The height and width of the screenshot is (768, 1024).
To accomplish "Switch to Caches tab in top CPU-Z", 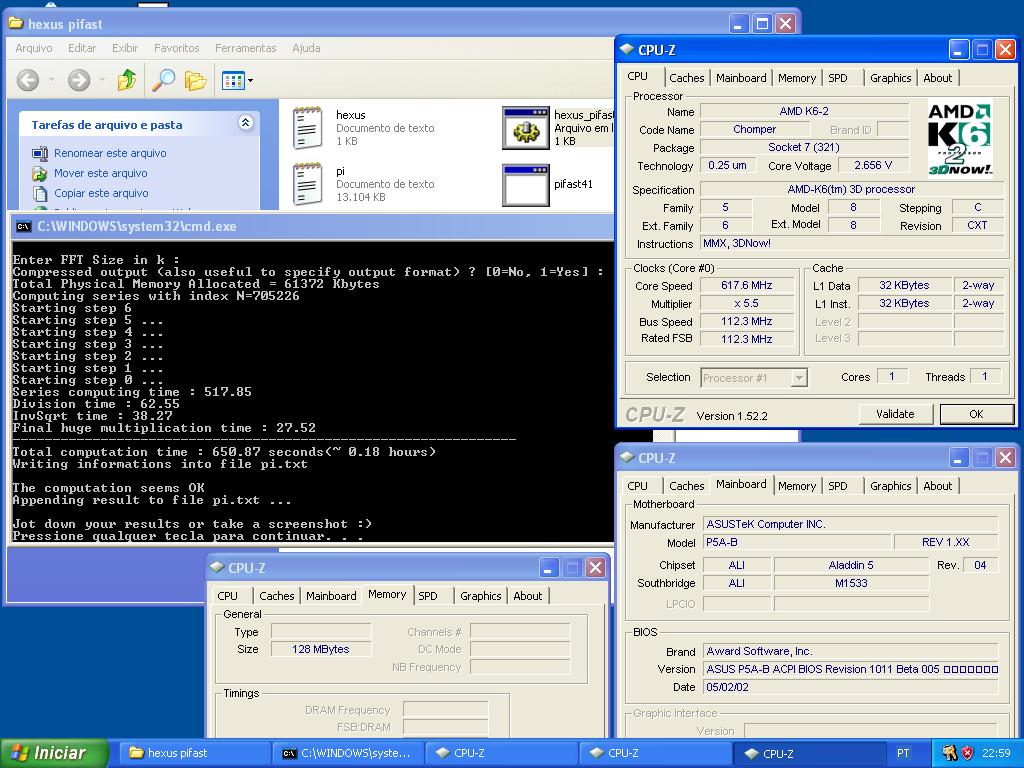I will pos(686,78).
